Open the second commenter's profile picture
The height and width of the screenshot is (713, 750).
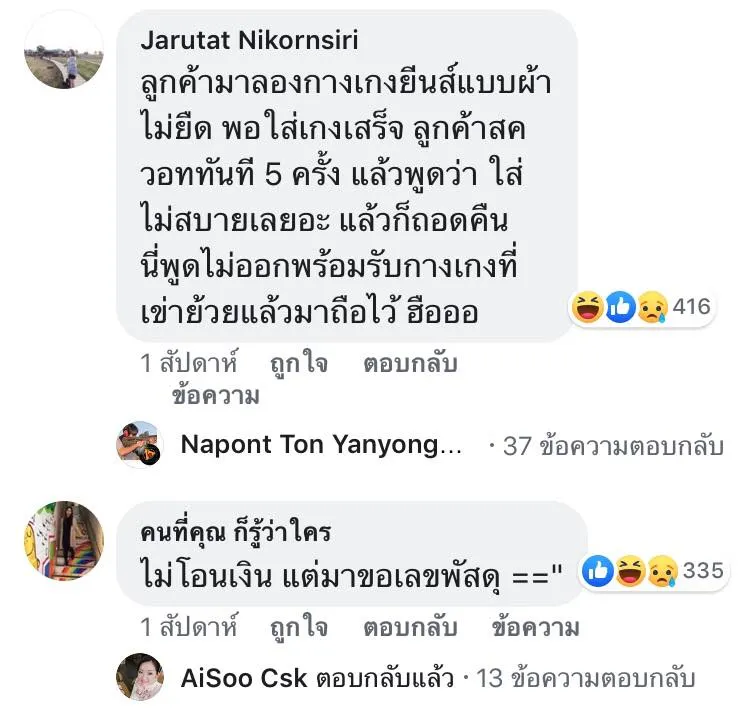tap(63, 542)
